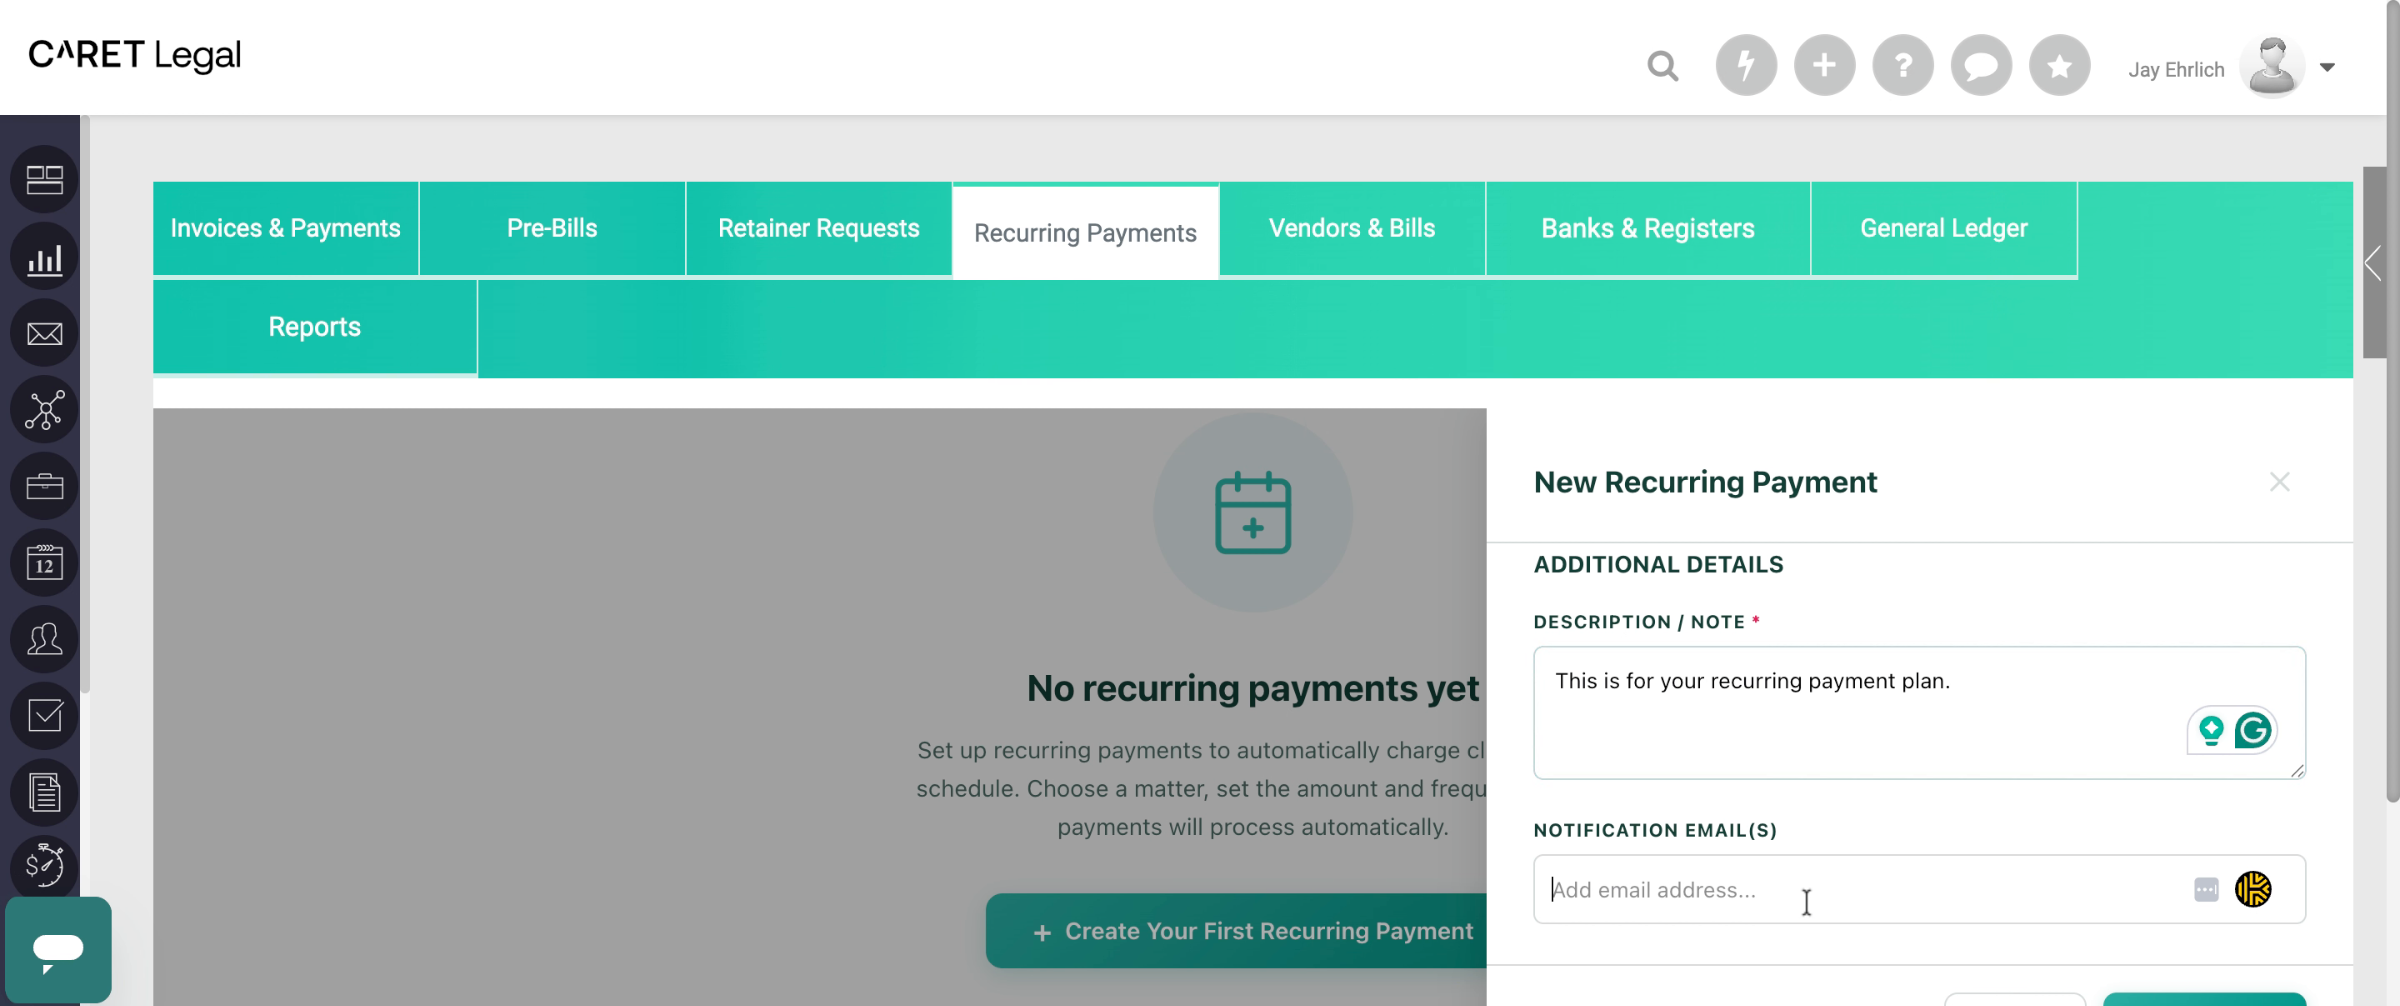Image resolution: width=2400 pixels, height=1006 pixels.
Task: Select the Recurring Payments tab
Action: pos(1085,232)
